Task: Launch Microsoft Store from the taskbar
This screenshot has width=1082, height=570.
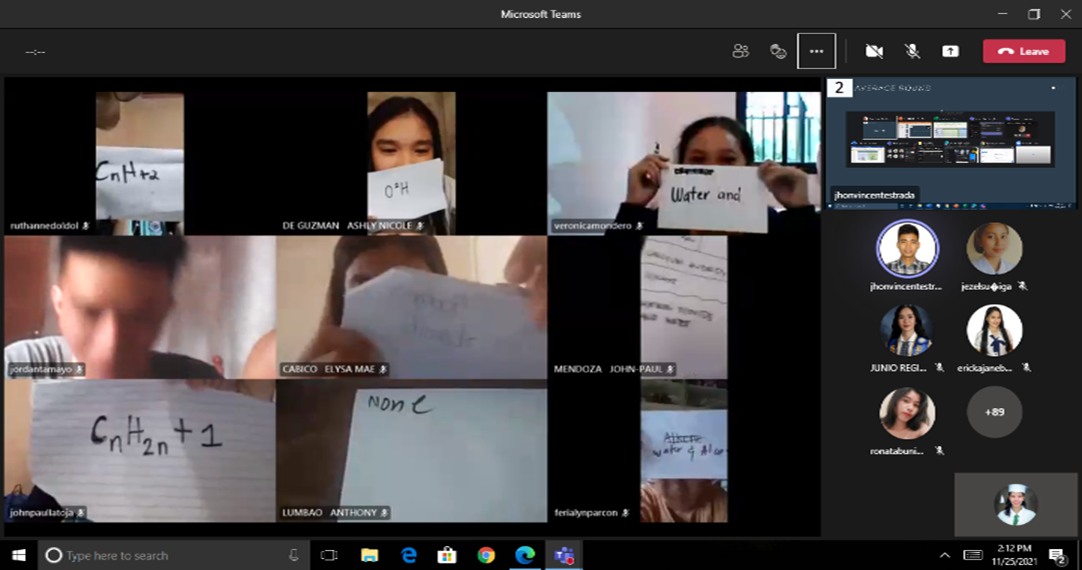Action: click(447, 555)
